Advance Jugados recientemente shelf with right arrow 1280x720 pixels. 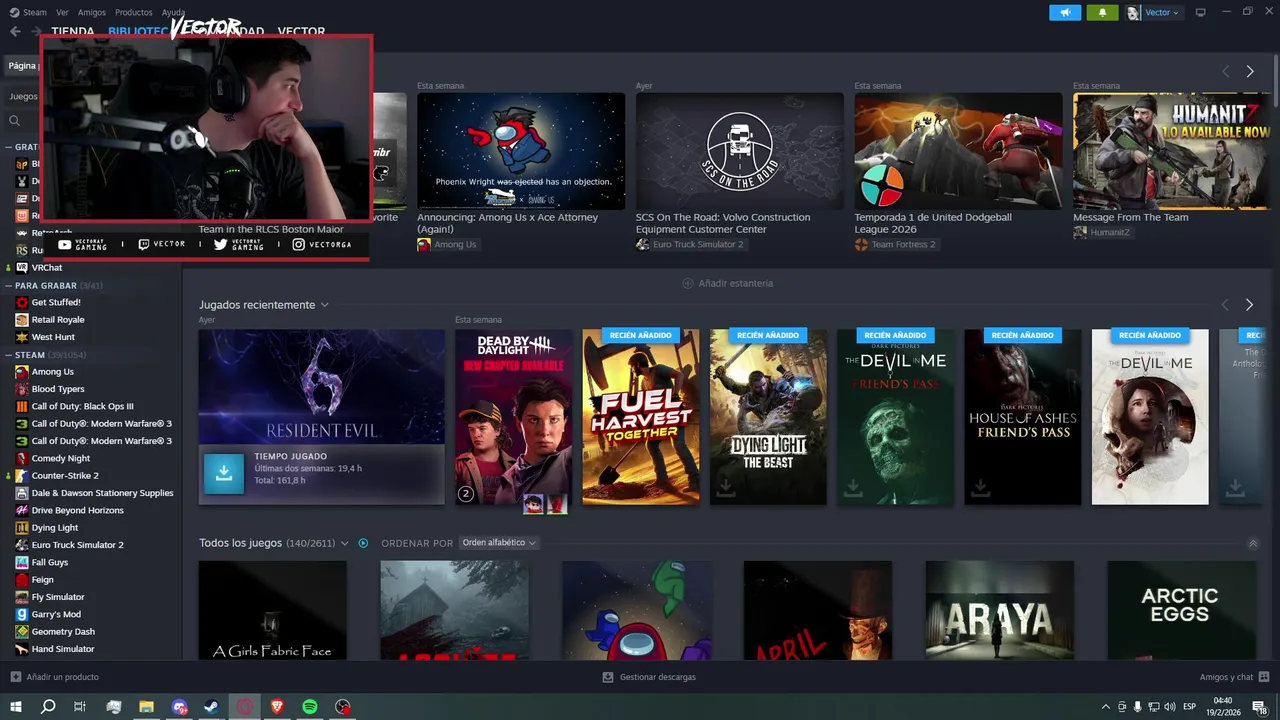coord(1249,304)
